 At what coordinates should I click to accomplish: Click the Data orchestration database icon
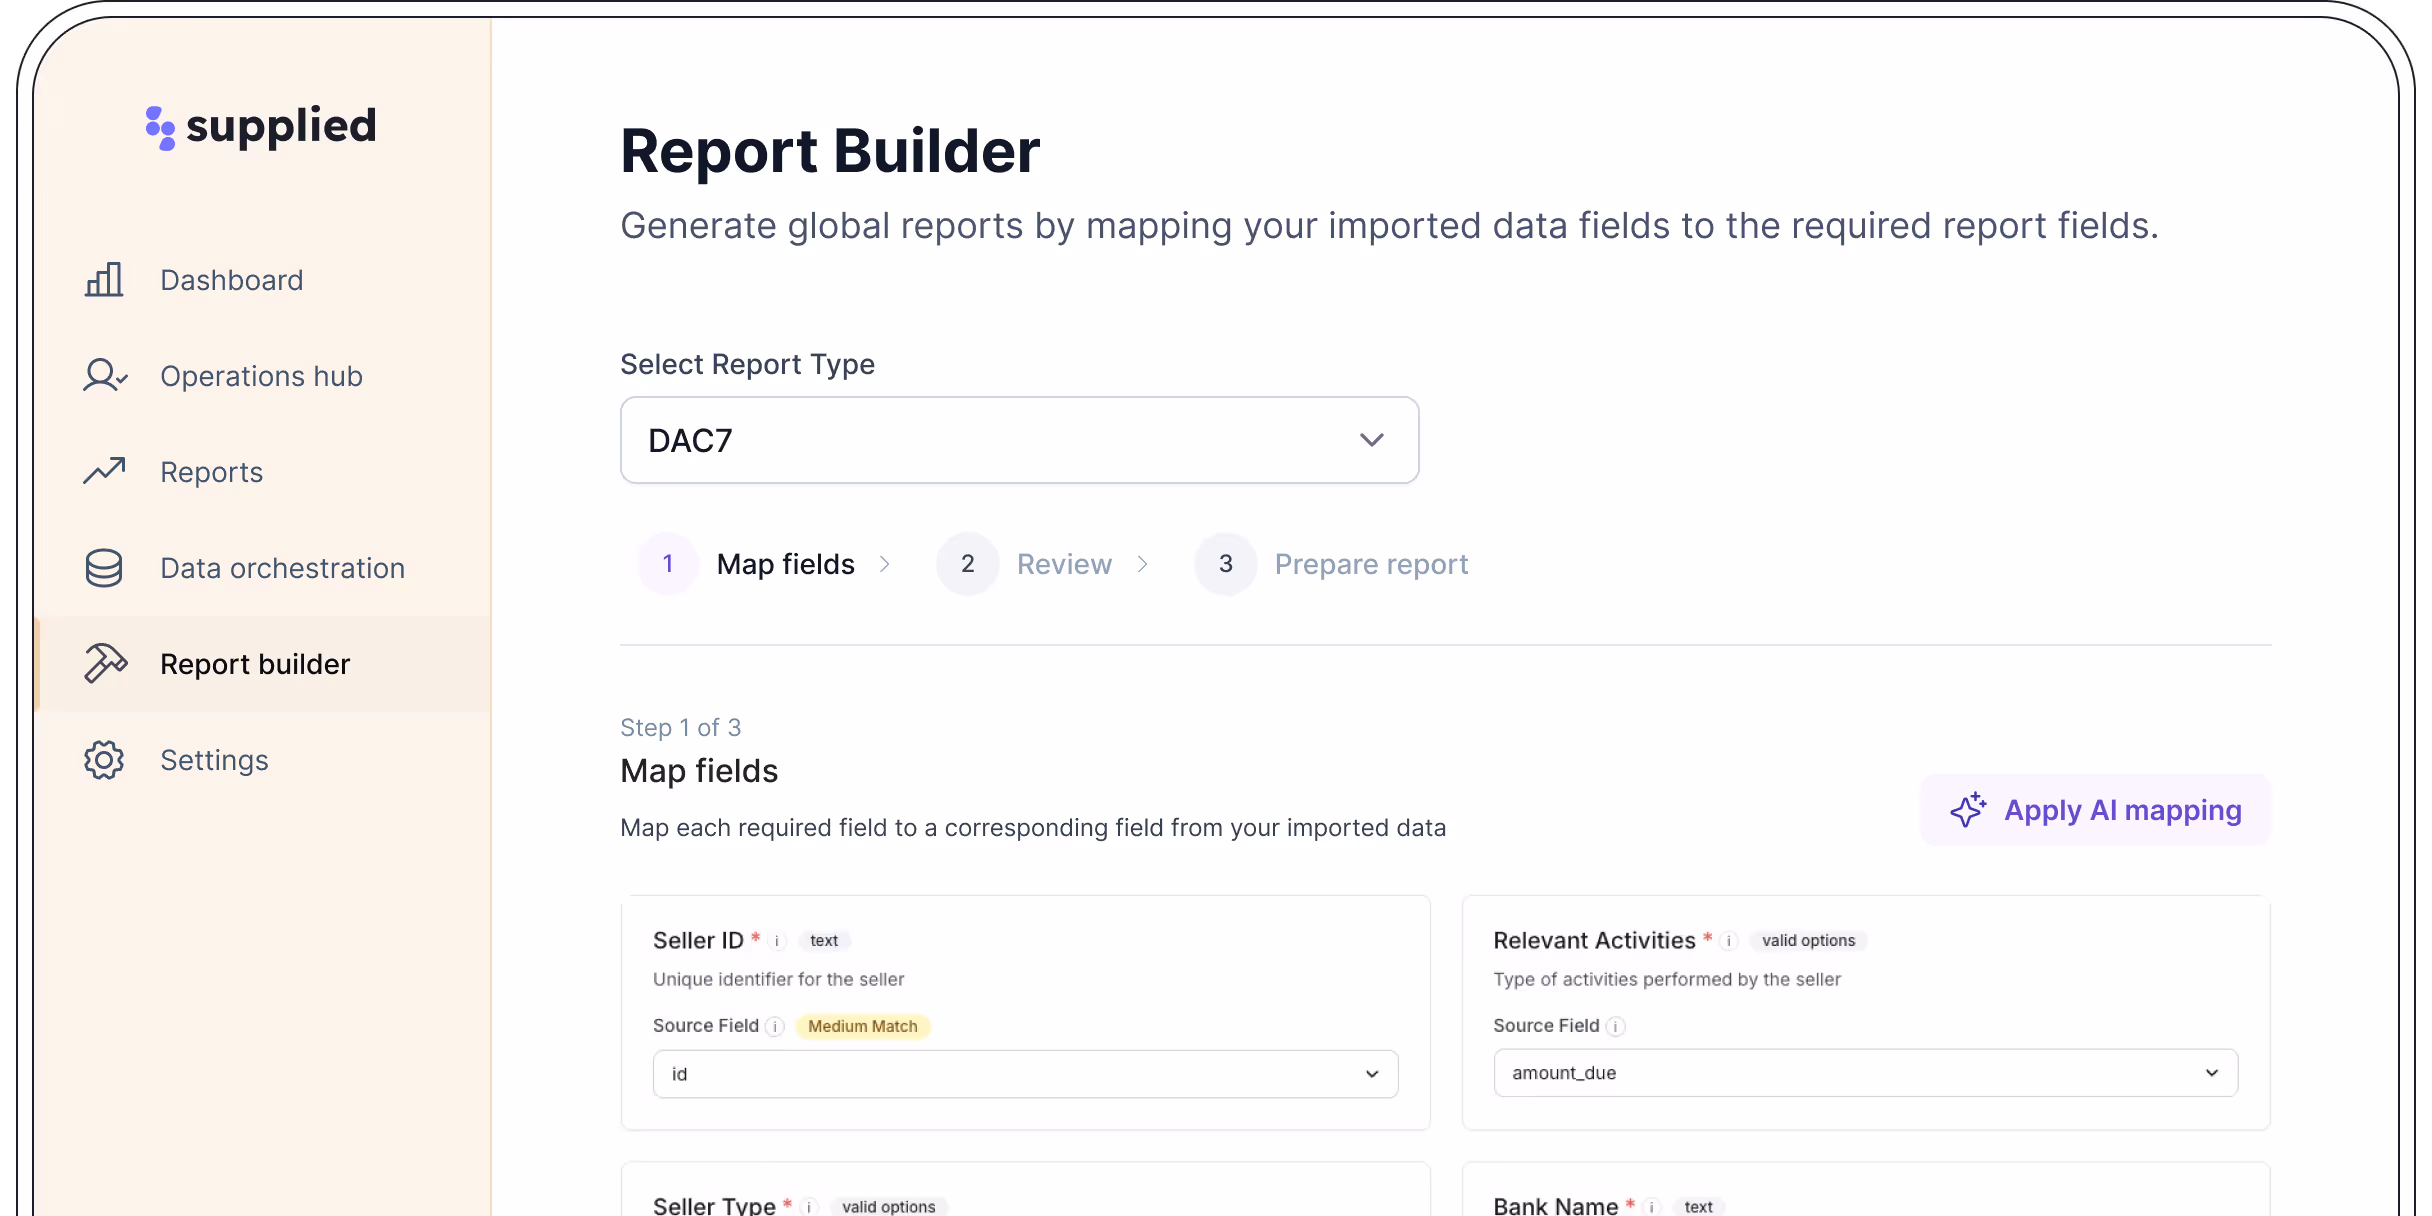pos(103,567)
